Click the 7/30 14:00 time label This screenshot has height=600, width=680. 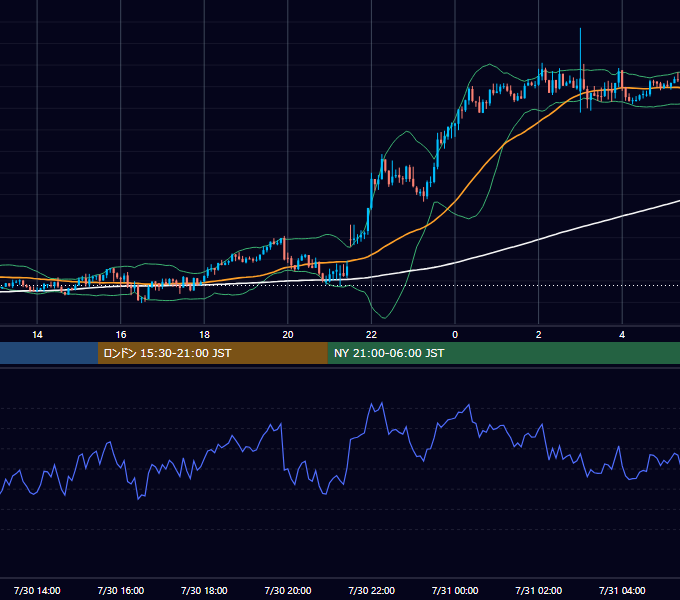point(37,590)
